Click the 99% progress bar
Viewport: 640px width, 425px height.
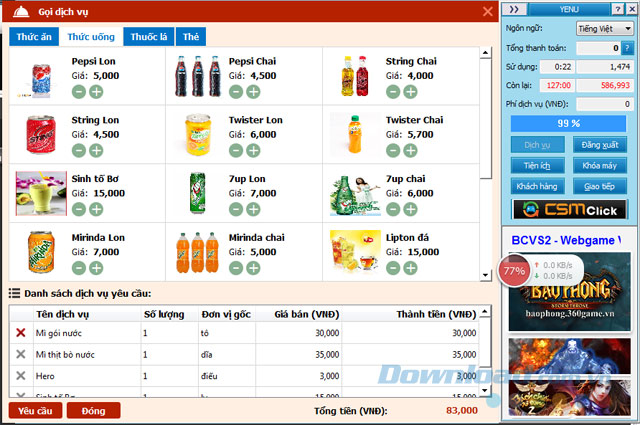coord(569,124)
